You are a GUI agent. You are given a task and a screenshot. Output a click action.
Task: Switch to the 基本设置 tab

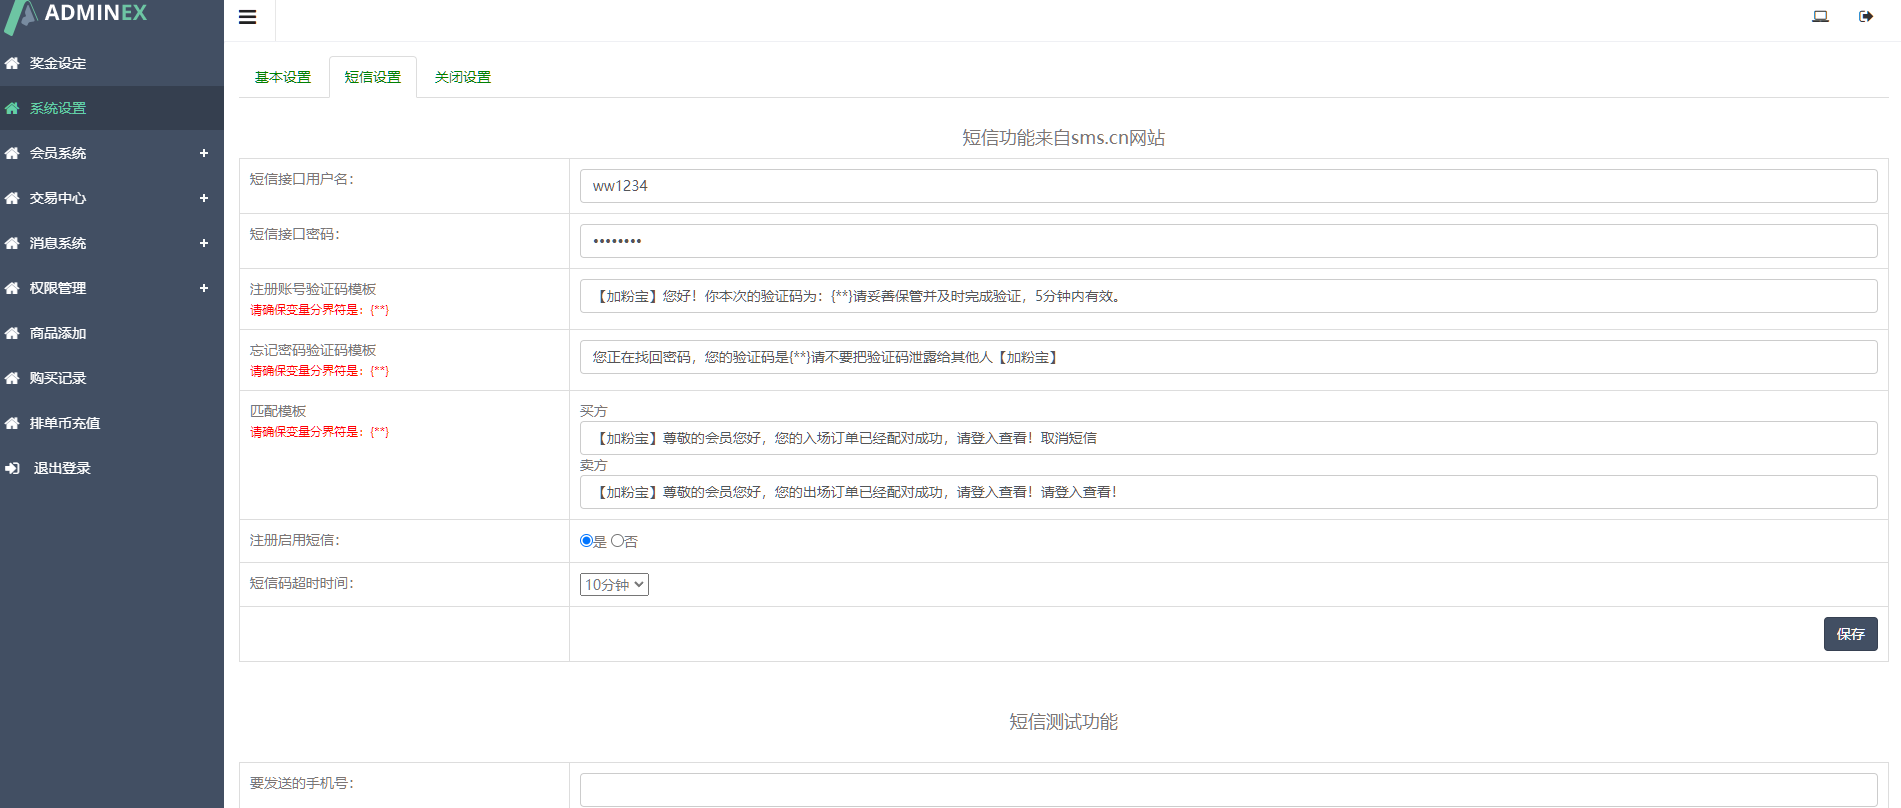click(x=283, y=77)
